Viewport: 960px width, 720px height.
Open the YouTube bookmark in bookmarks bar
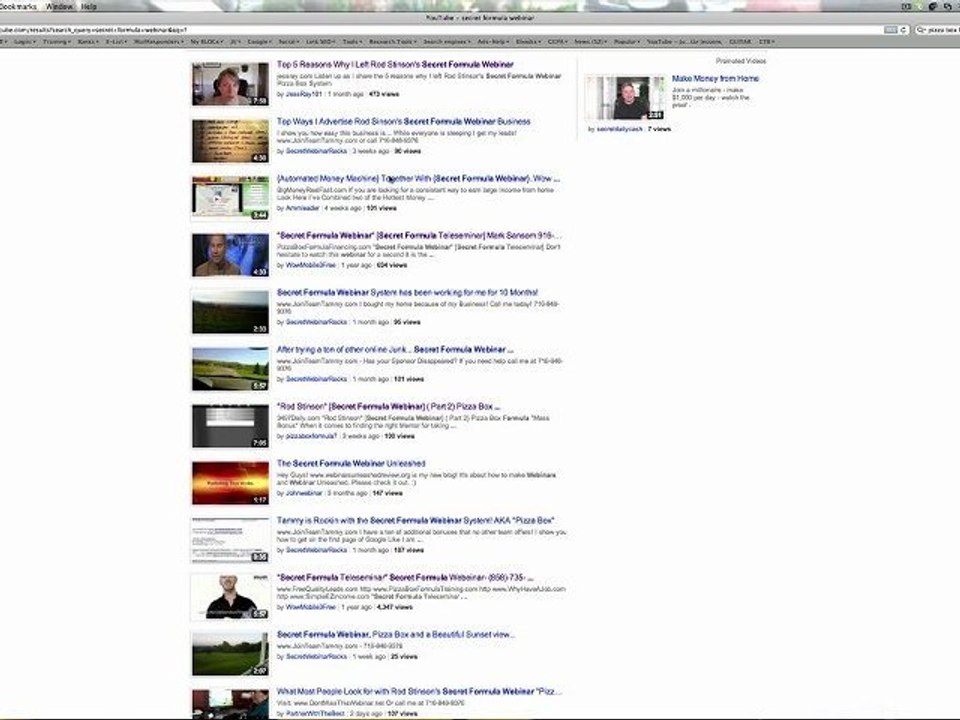coord(684,42)
